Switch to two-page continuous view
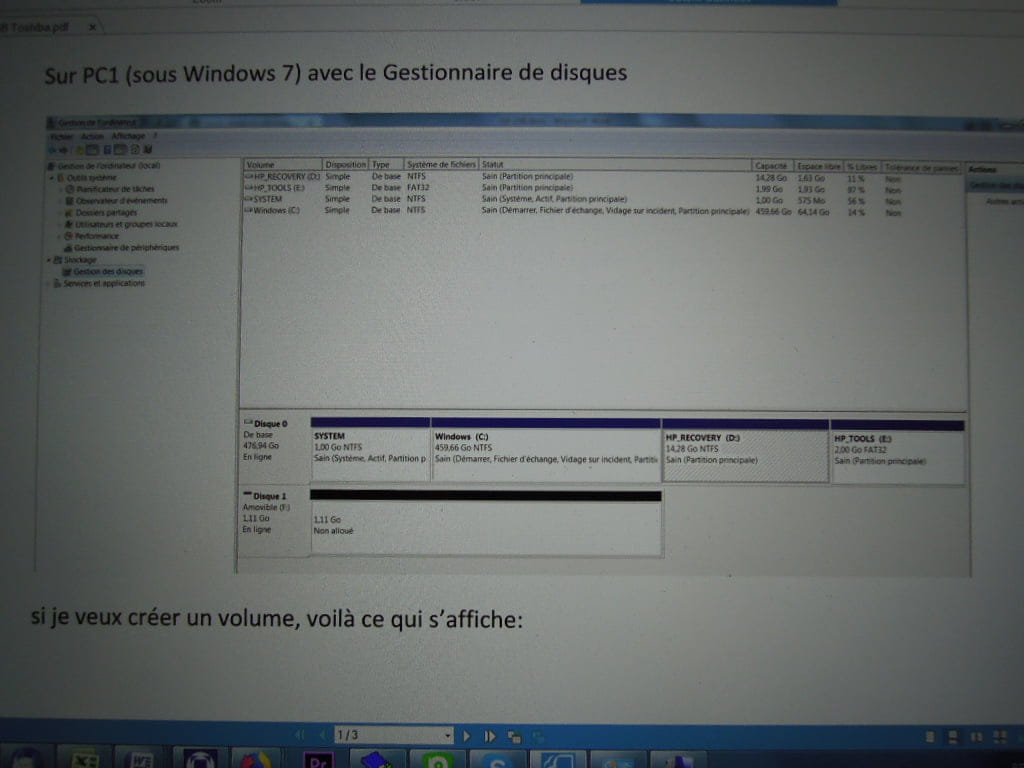The image size is (1024, 768). click(1000, 737)
